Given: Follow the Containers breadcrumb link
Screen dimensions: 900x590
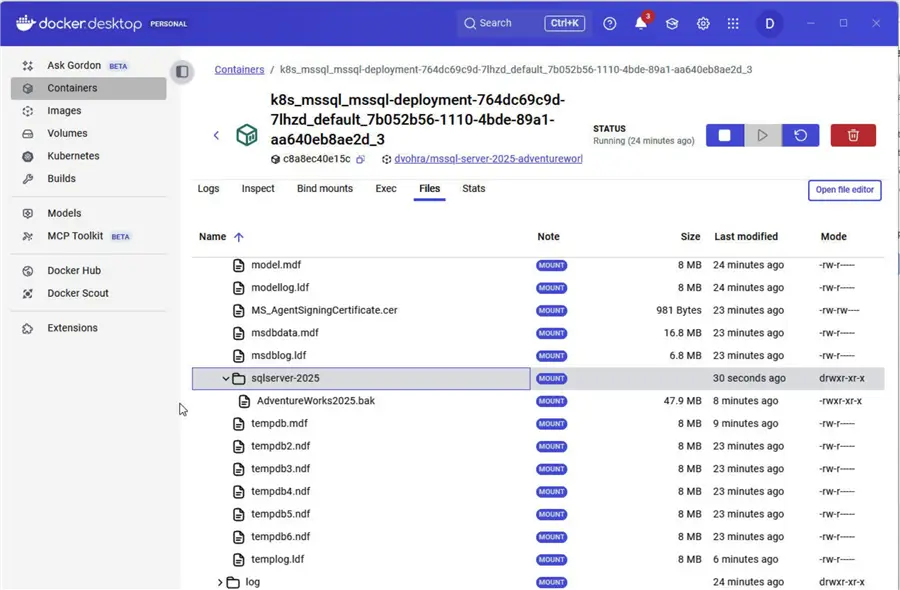Looking at the screenshot, I should pos(239,69).
